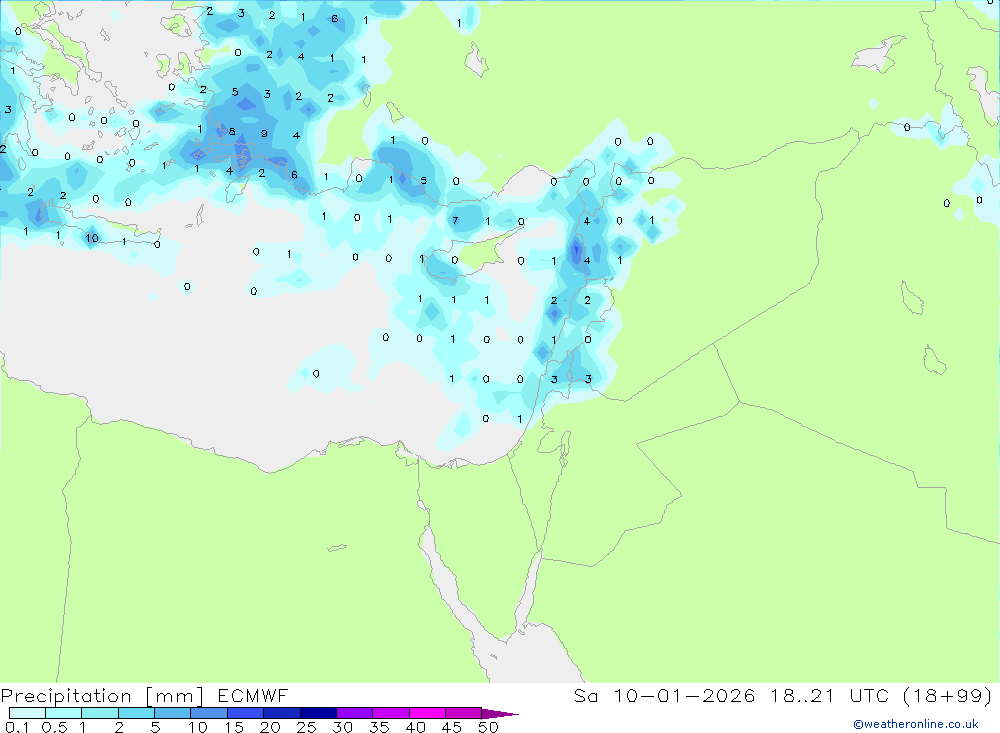
Task: Click the map value '10' near Crete
Action: coord(92,238)
